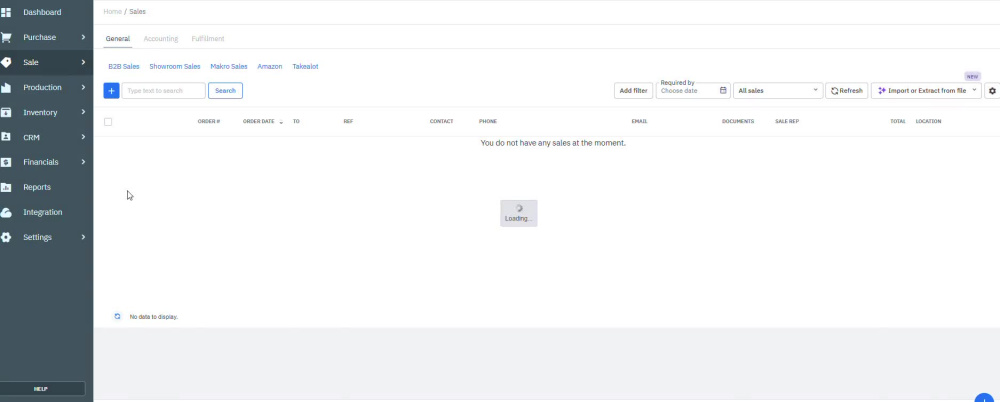Screen dimensions: 1000x402
Task: Click the Add filter button
Action: point(633,91)
